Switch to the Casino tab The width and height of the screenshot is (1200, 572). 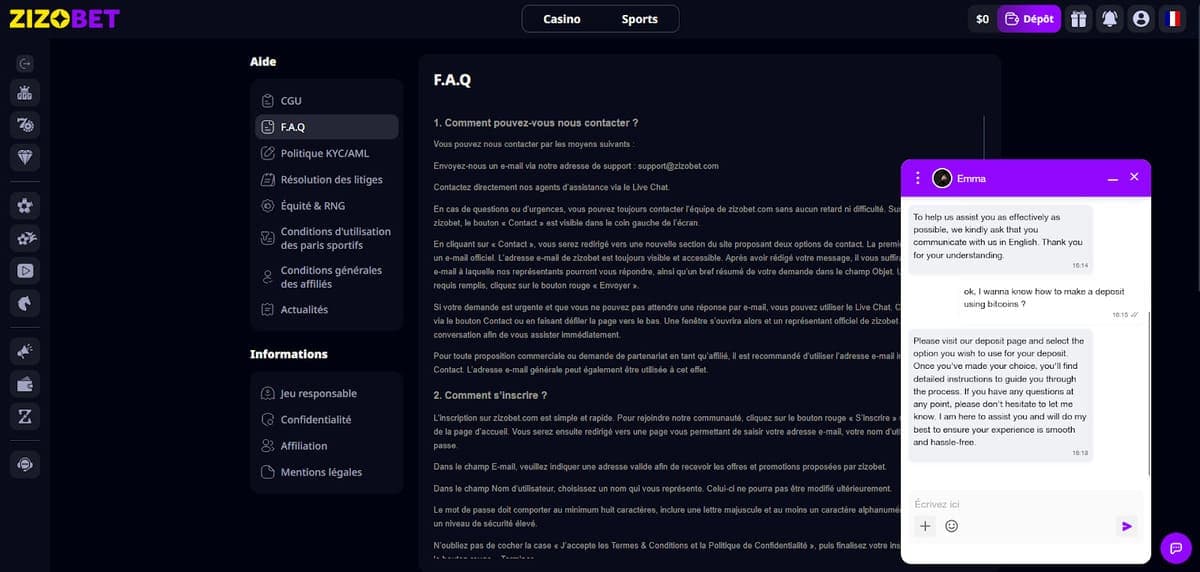coord(561,19)
